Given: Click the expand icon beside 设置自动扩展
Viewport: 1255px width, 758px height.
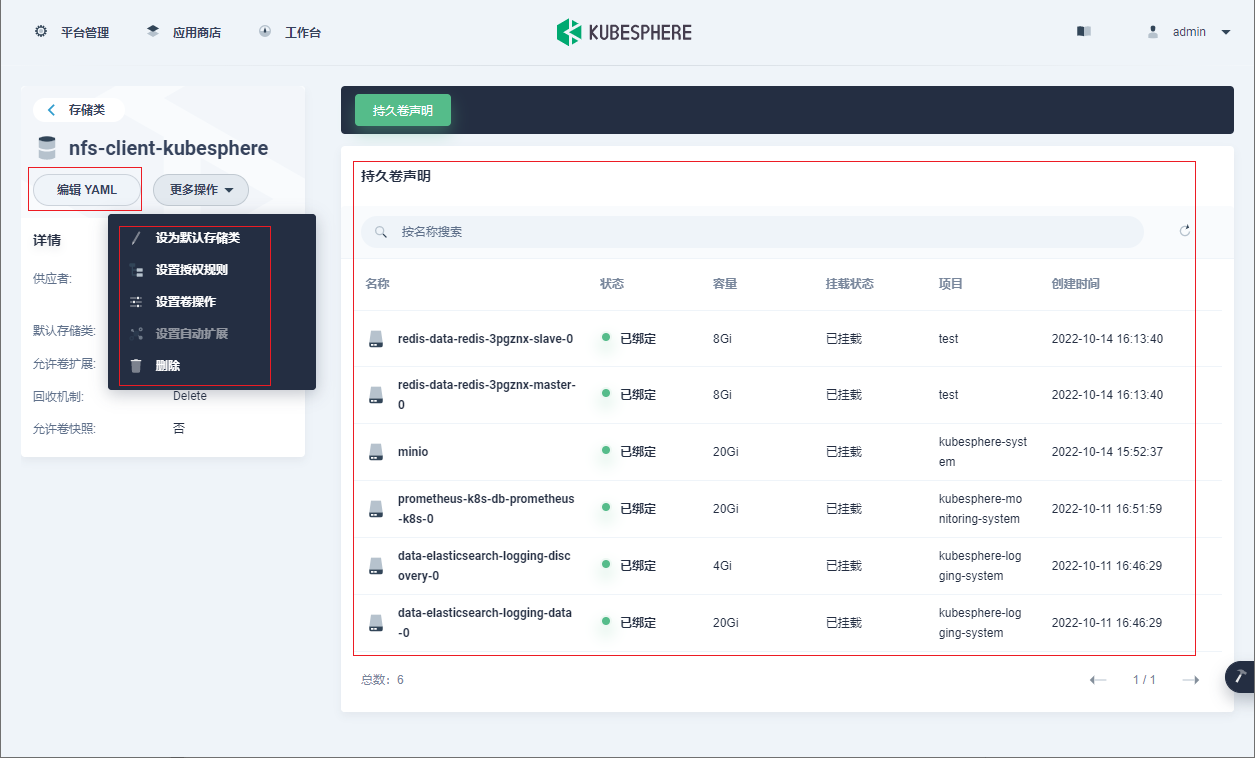Looking at the screenshot, I should (x=136, y=334).
